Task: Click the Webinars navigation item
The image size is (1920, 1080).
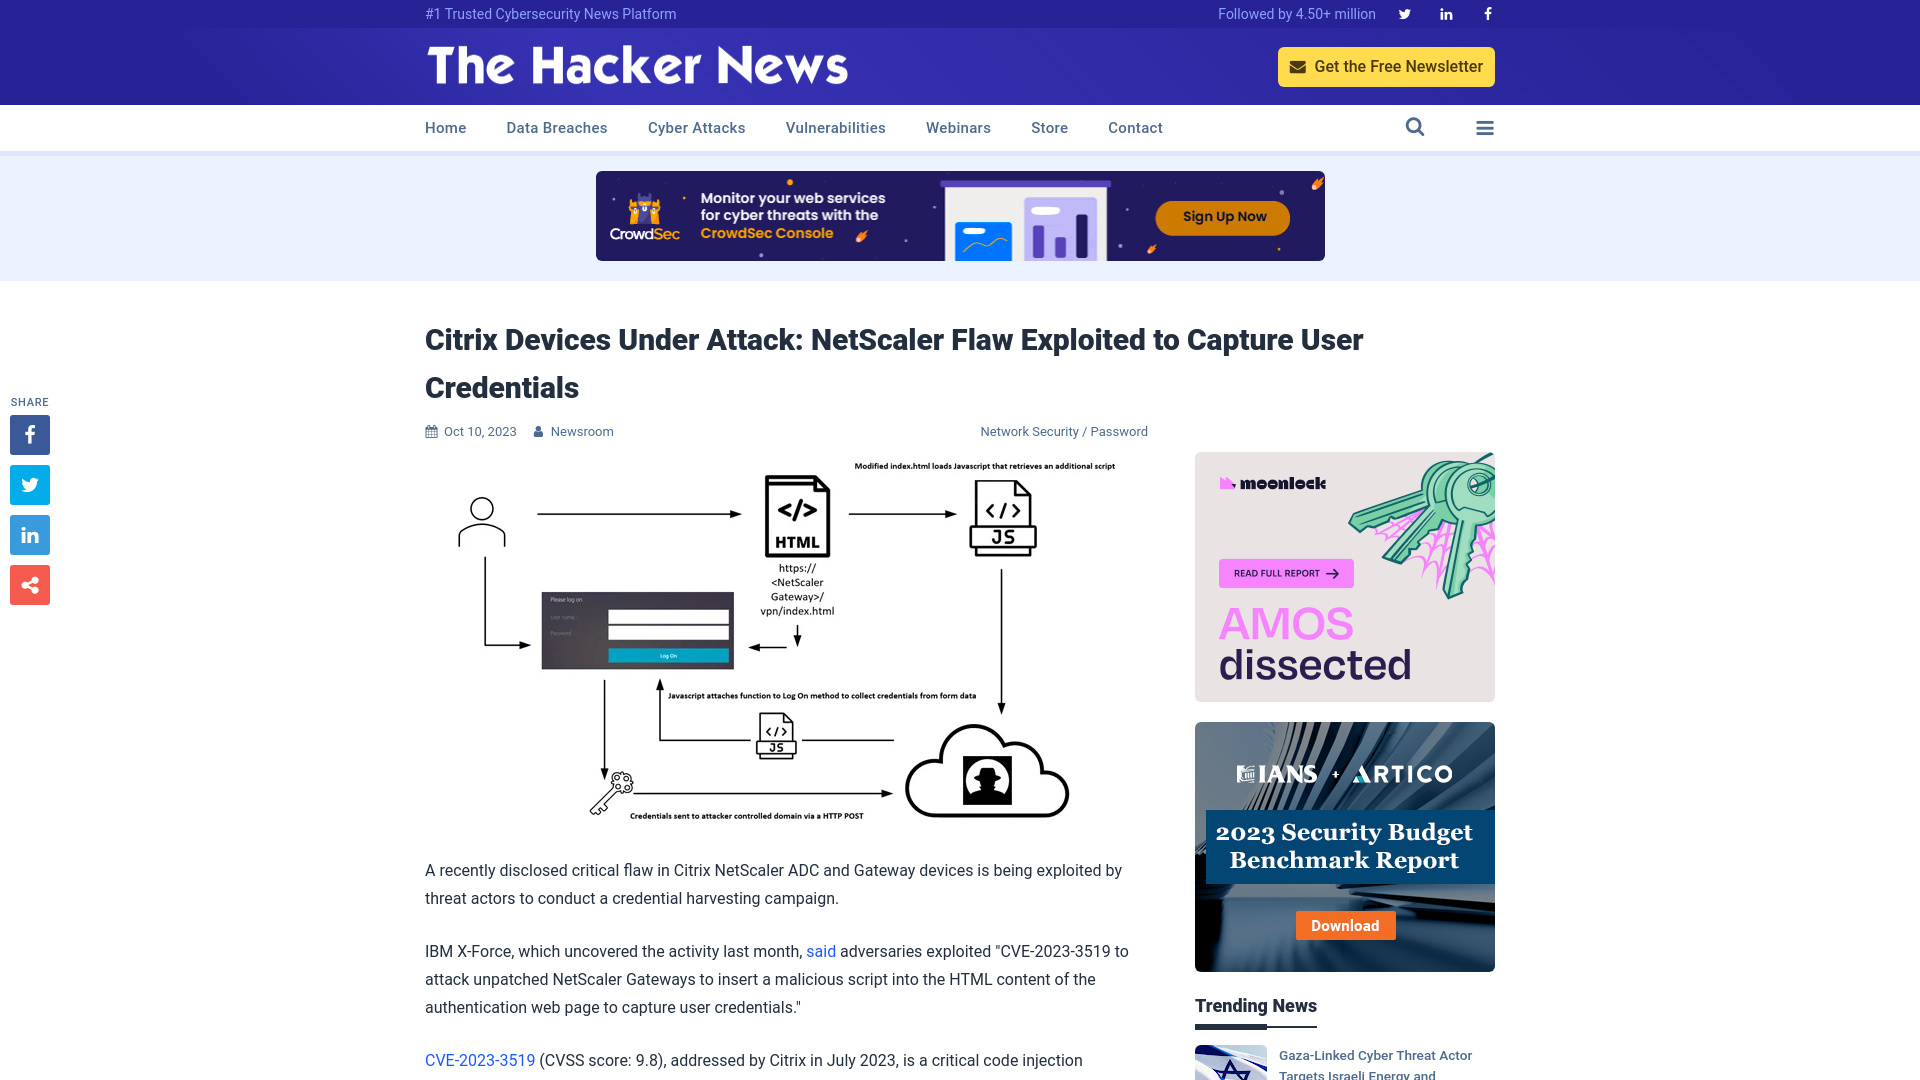Action: click(959, 128)
